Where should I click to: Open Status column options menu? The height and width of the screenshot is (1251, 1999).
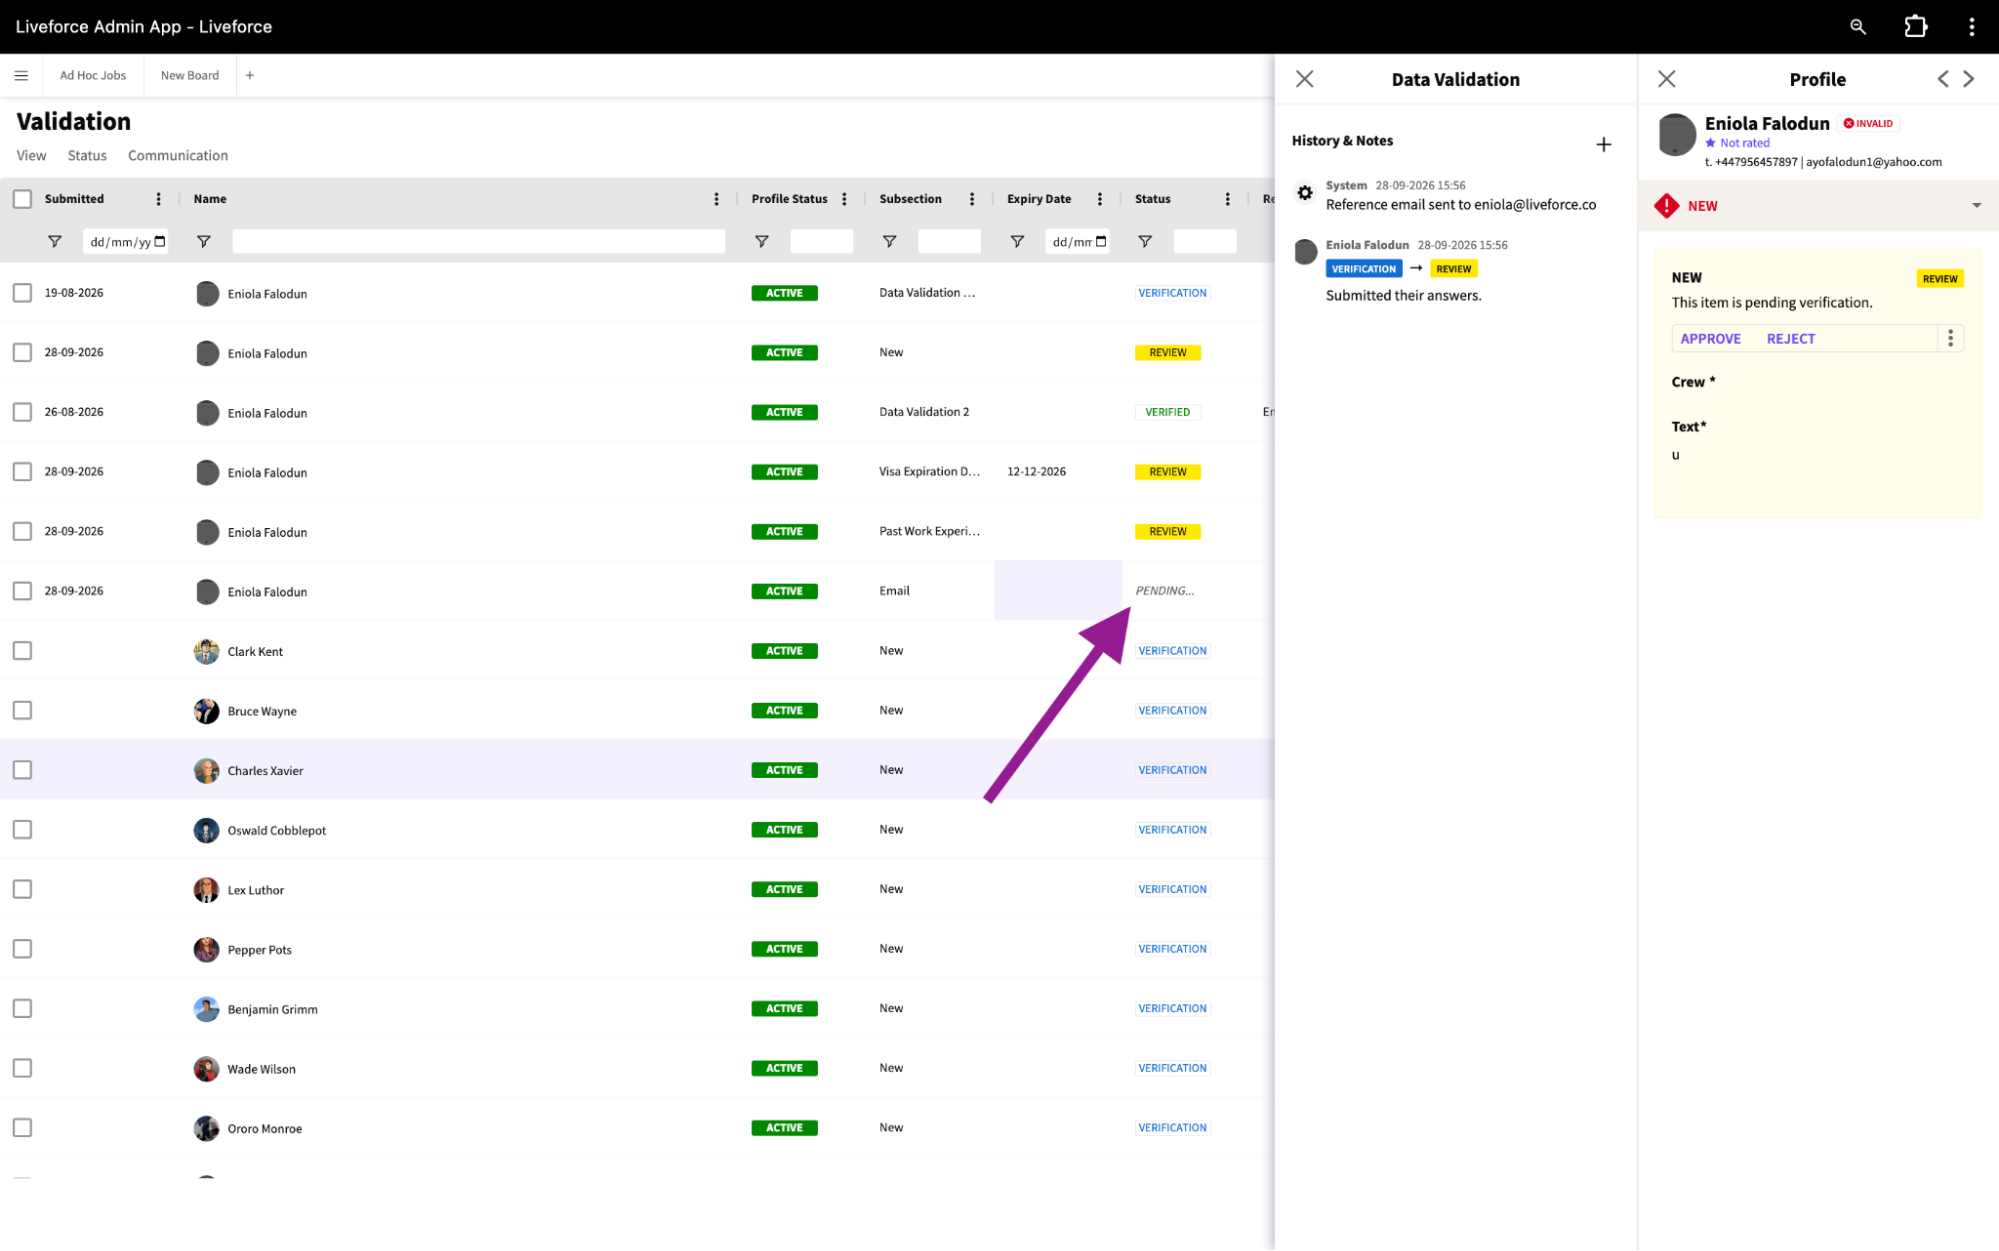coord(1228,199)
